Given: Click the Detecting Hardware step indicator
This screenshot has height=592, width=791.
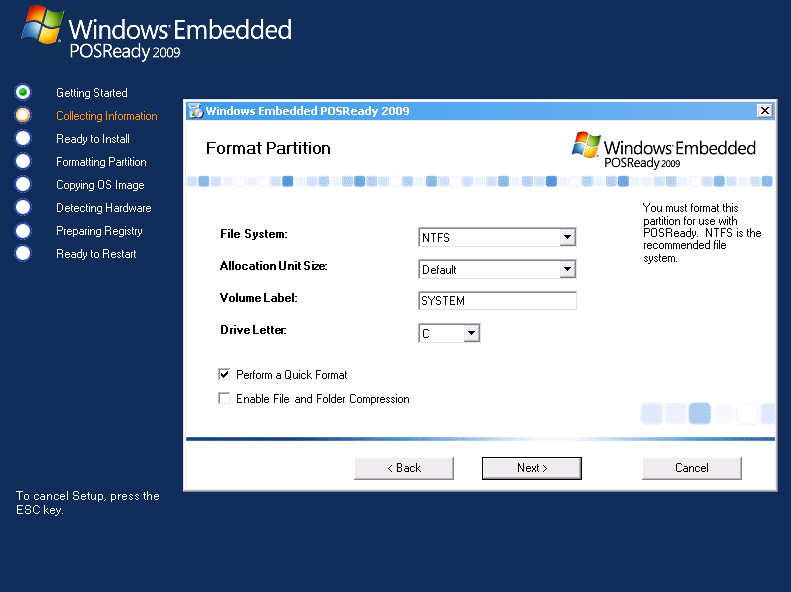Looking at the screenshot, I should [23, 207].
